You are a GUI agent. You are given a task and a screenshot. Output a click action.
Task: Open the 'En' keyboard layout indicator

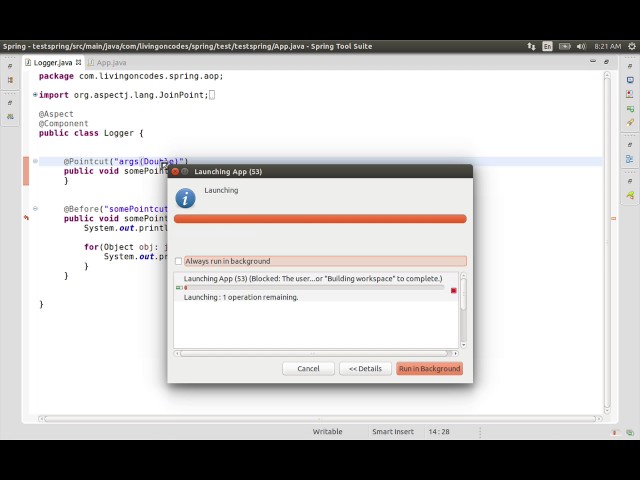(x=547, y=46)
